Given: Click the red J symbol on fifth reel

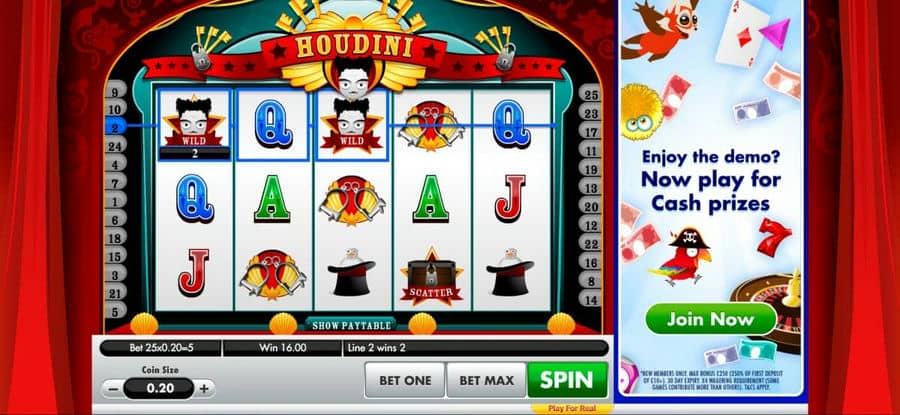Looking at the screenshot, I should tap(510, 199).
